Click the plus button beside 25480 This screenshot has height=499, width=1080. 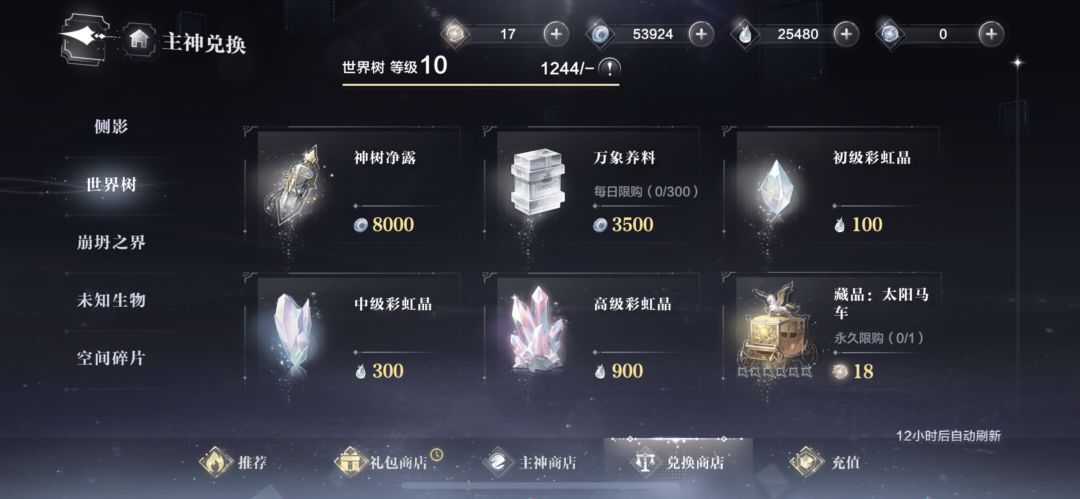tap(846, 34)
